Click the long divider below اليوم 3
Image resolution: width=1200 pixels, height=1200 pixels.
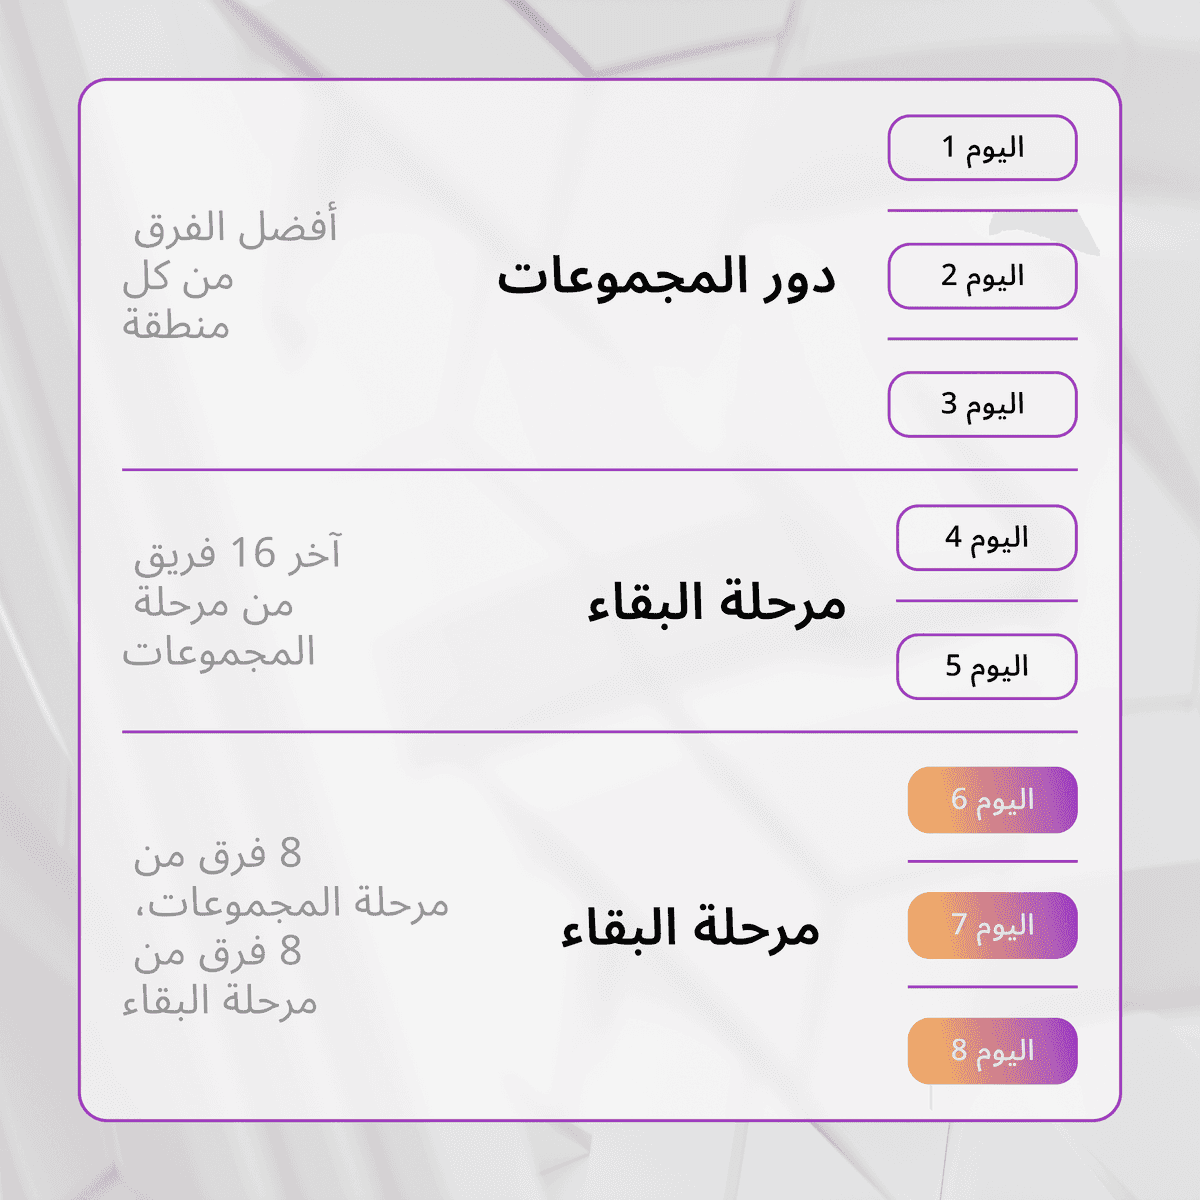(600, 469)
